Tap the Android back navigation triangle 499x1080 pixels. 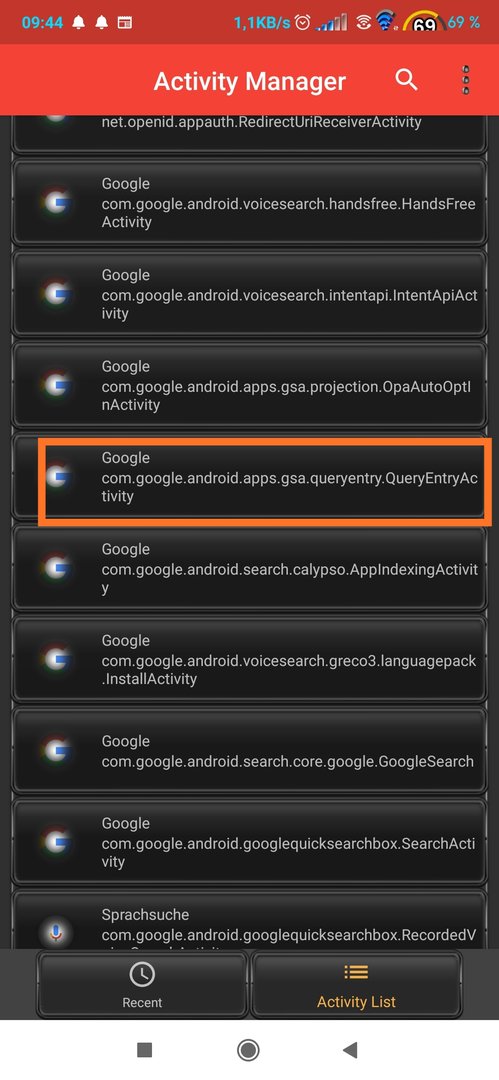pyautogui.click(x=350, y=1050)
